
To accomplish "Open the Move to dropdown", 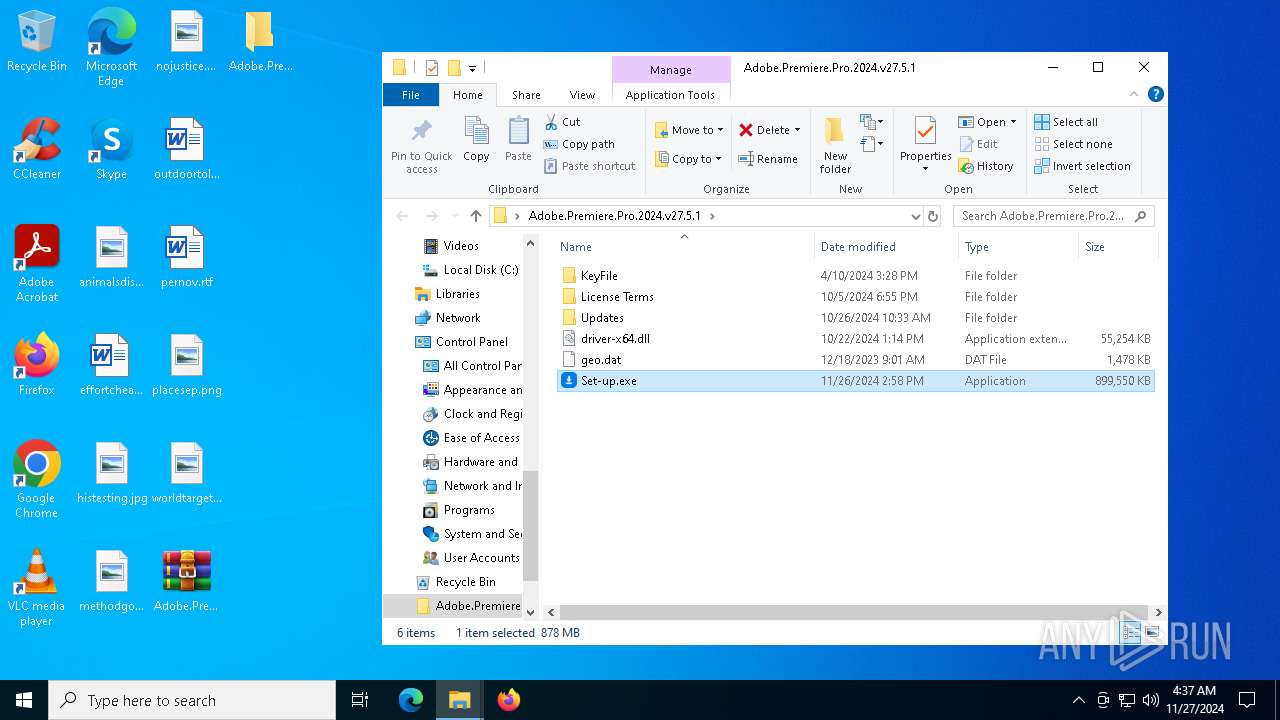I will pyautogui.click(x=689, y=130).
